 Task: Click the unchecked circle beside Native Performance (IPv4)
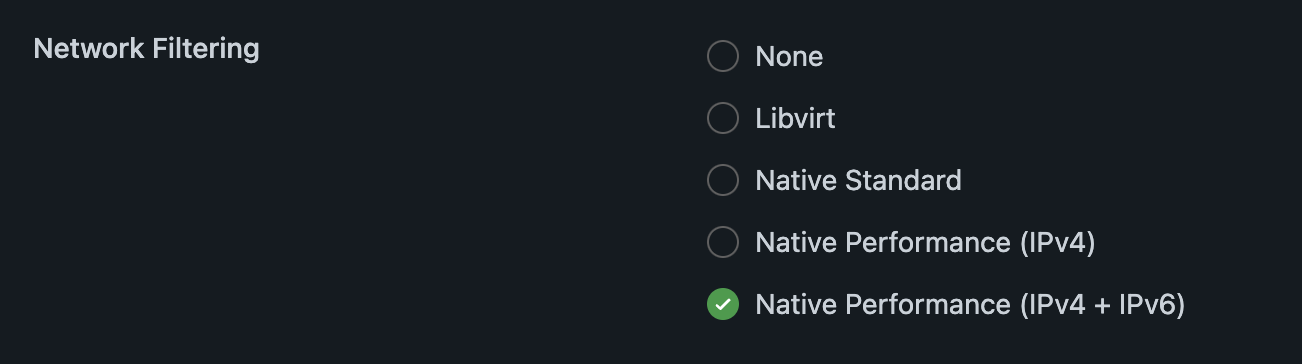pyautogui.click(x=723, y=242)
